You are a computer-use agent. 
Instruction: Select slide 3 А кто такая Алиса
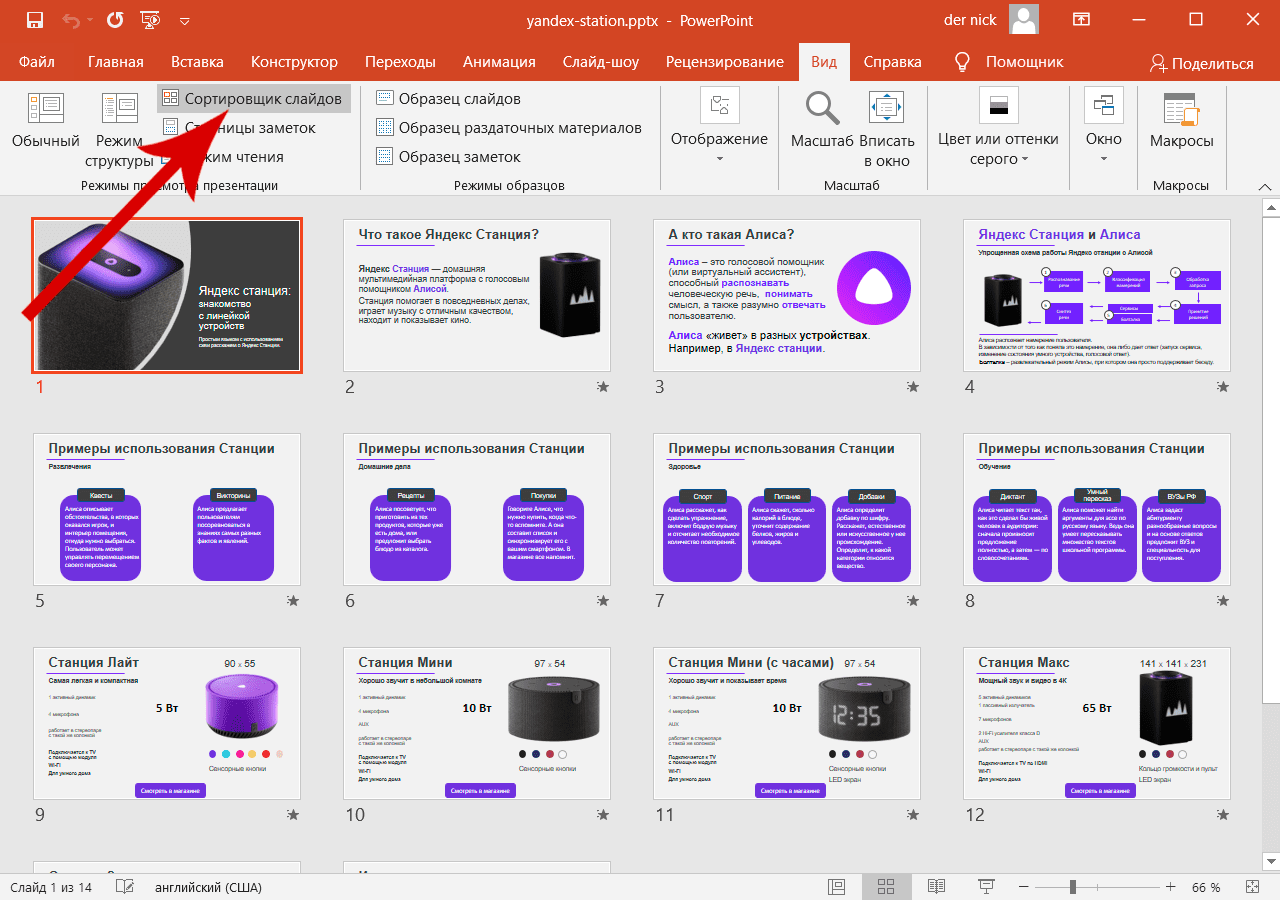(787, 295)
